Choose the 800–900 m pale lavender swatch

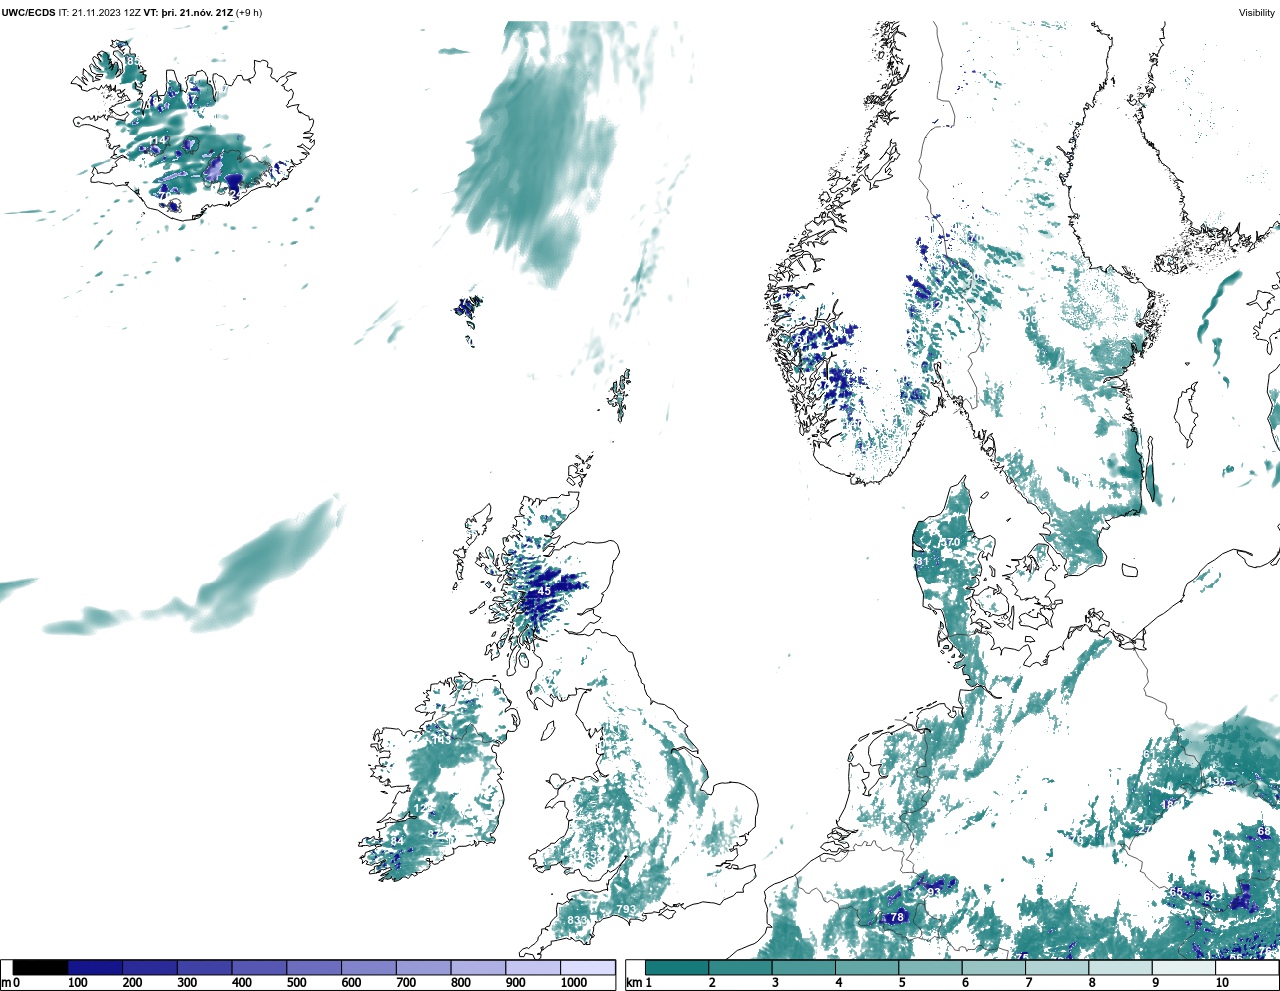478,968
